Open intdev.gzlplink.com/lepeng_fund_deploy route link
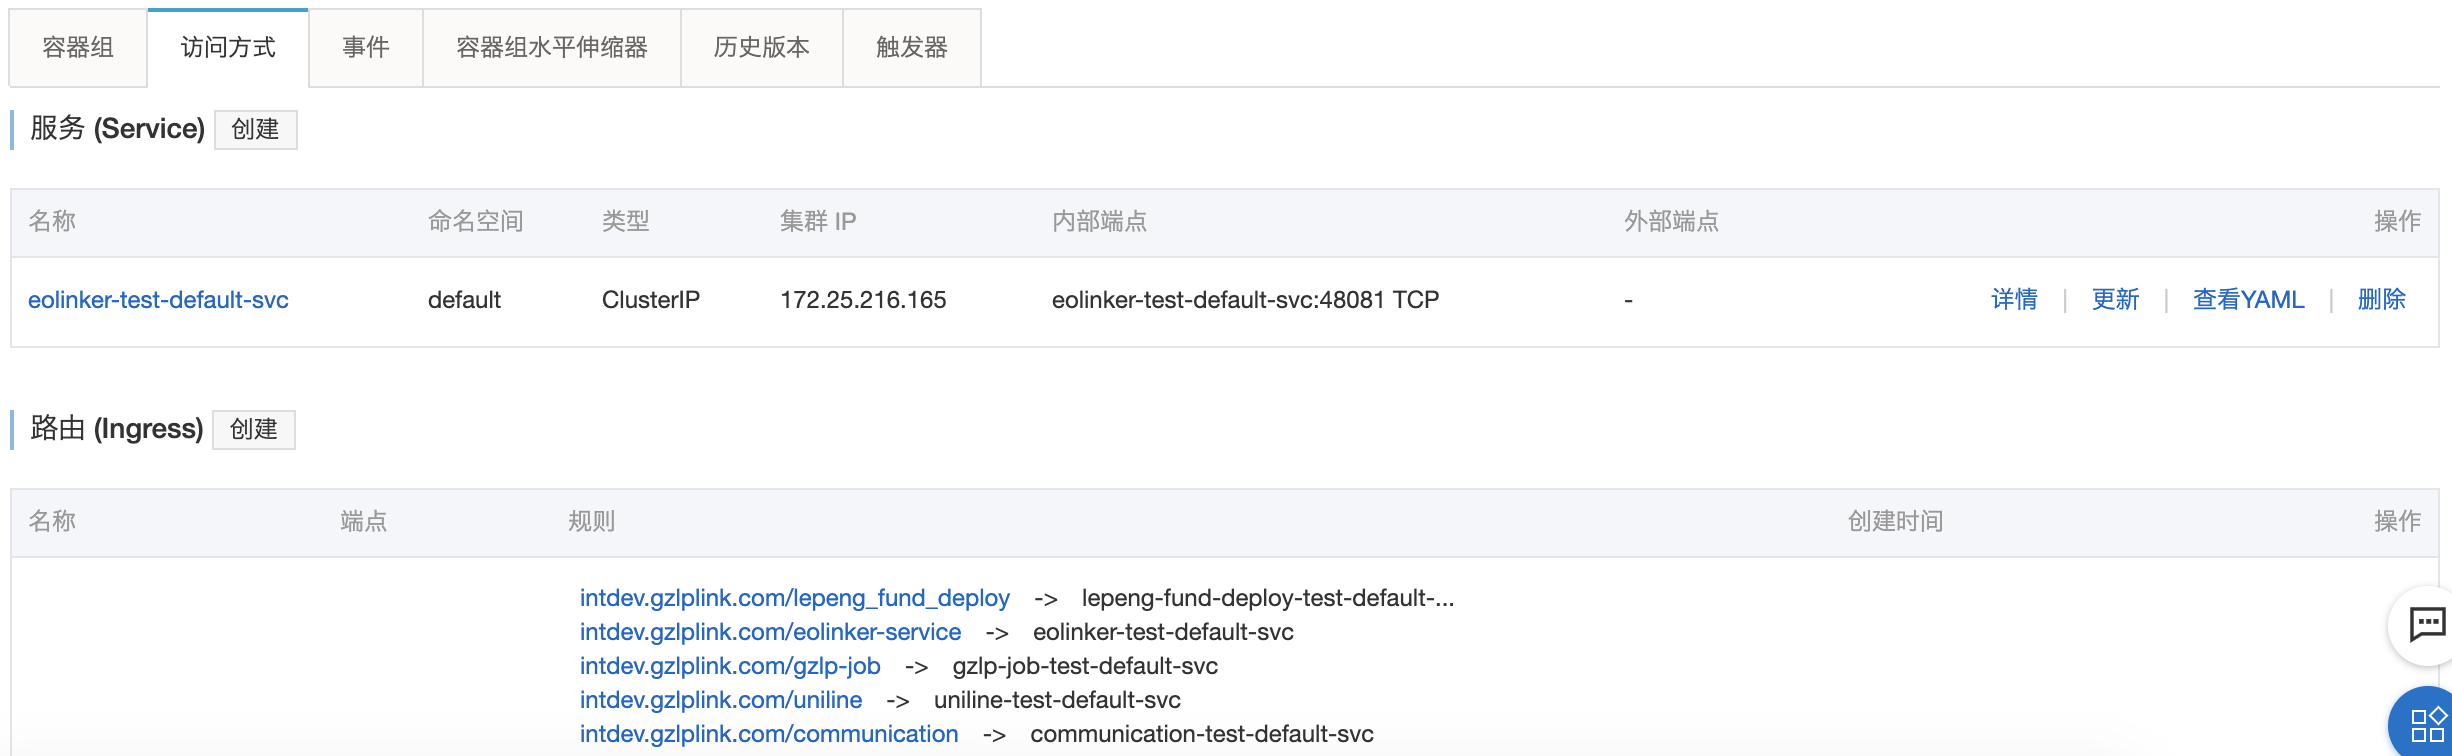This screenshot has width=2452, height=756. [x=794, y=598]
